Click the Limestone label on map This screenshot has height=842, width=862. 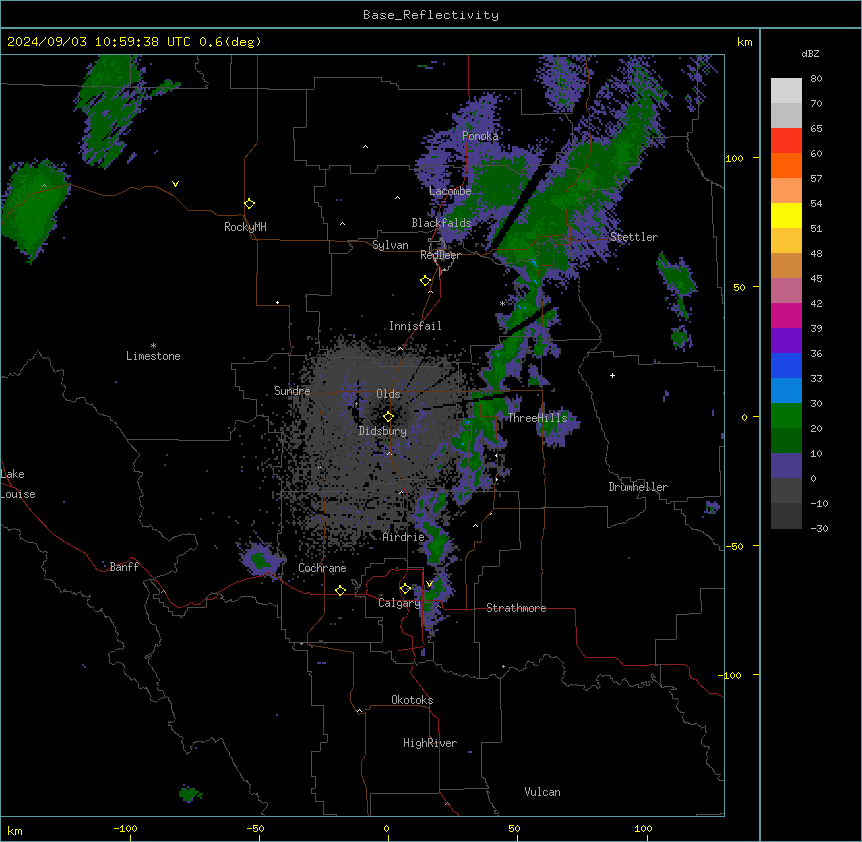[x=153, y=357]
